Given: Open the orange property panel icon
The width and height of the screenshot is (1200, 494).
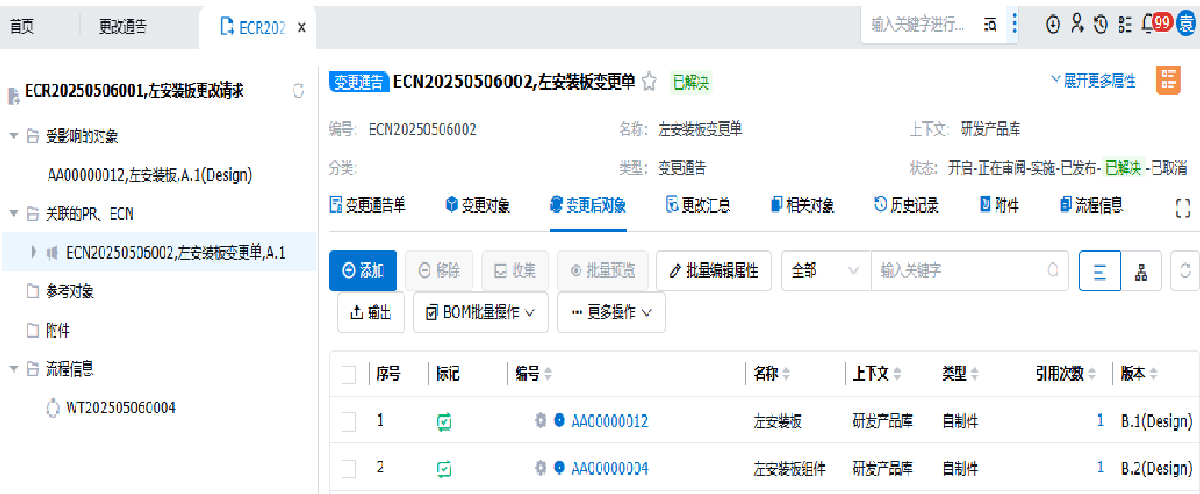Looking at the screenshot, I should 1167,82.
